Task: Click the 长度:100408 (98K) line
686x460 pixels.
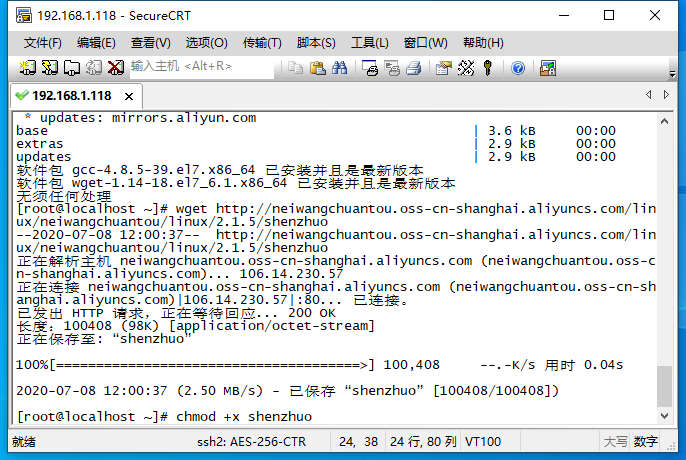Action: (196, 326)
